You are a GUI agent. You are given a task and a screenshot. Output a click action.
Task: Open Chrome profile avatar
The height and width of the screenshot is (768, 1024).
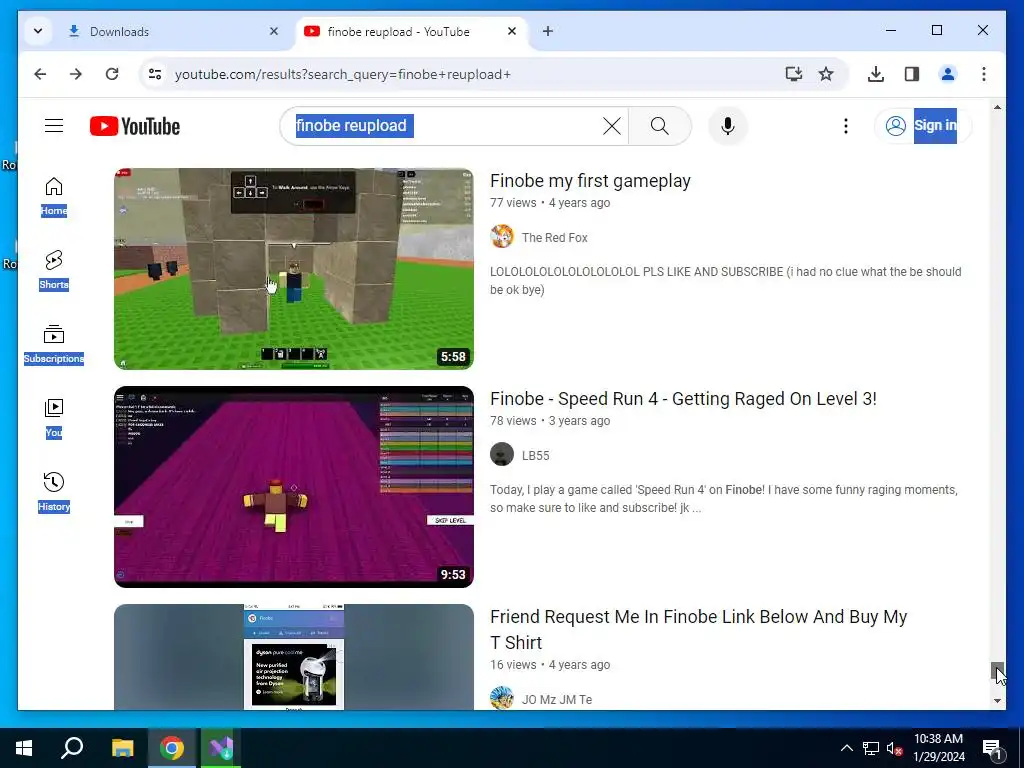point(948,74)
